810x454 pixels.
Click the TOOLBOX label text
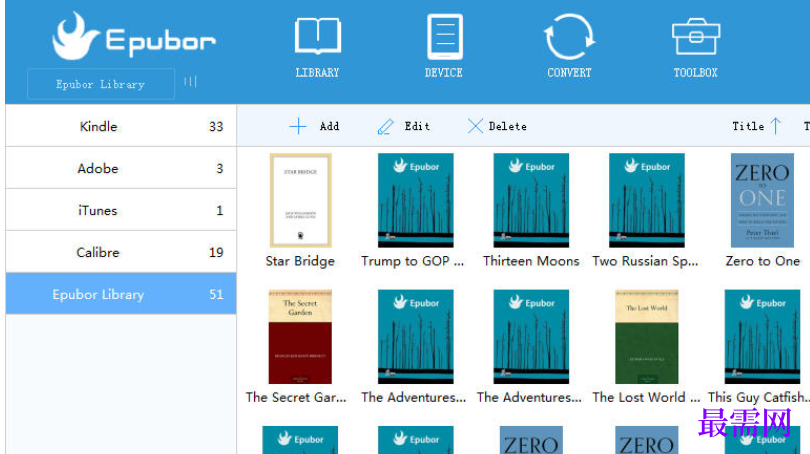click(695, 73)
